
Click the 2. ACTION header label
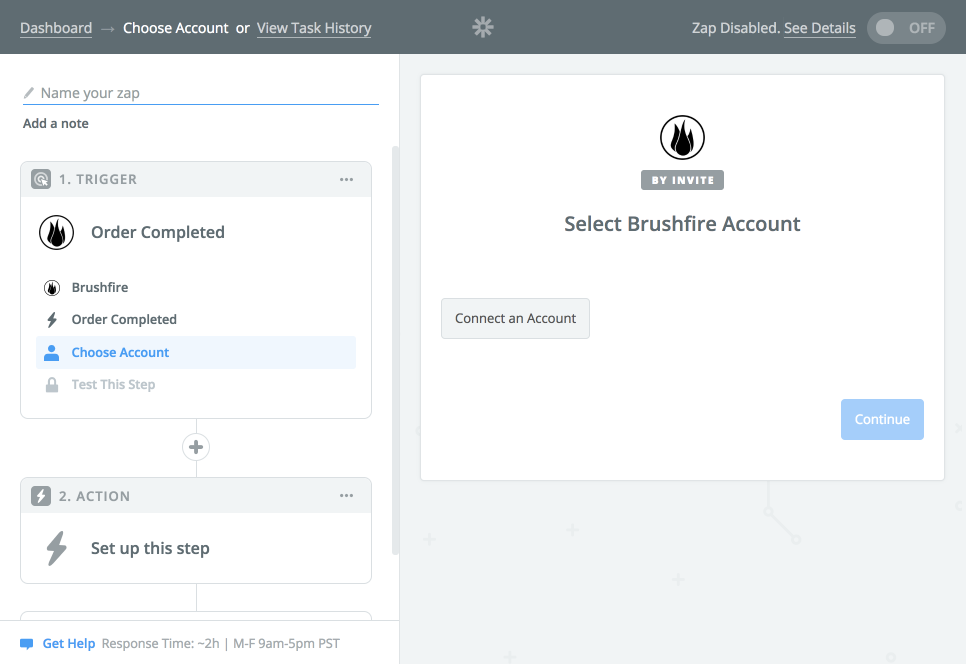click(94, 496)
